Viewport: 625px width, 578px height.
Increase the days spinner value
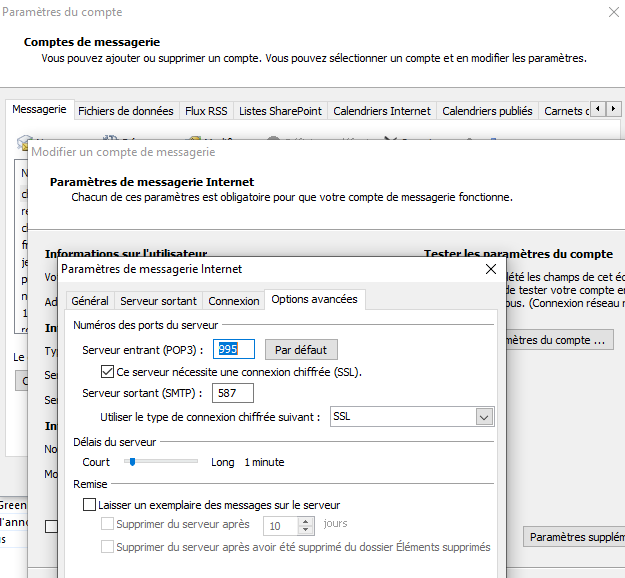click(x=306, y=521)
